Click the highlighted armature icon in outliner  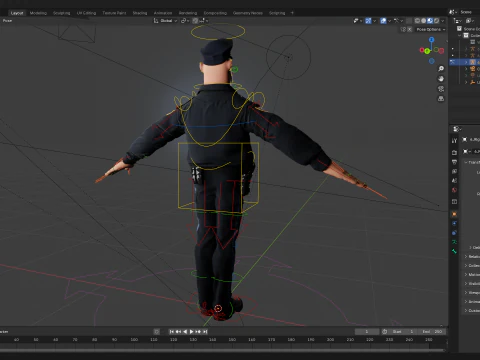472,62
